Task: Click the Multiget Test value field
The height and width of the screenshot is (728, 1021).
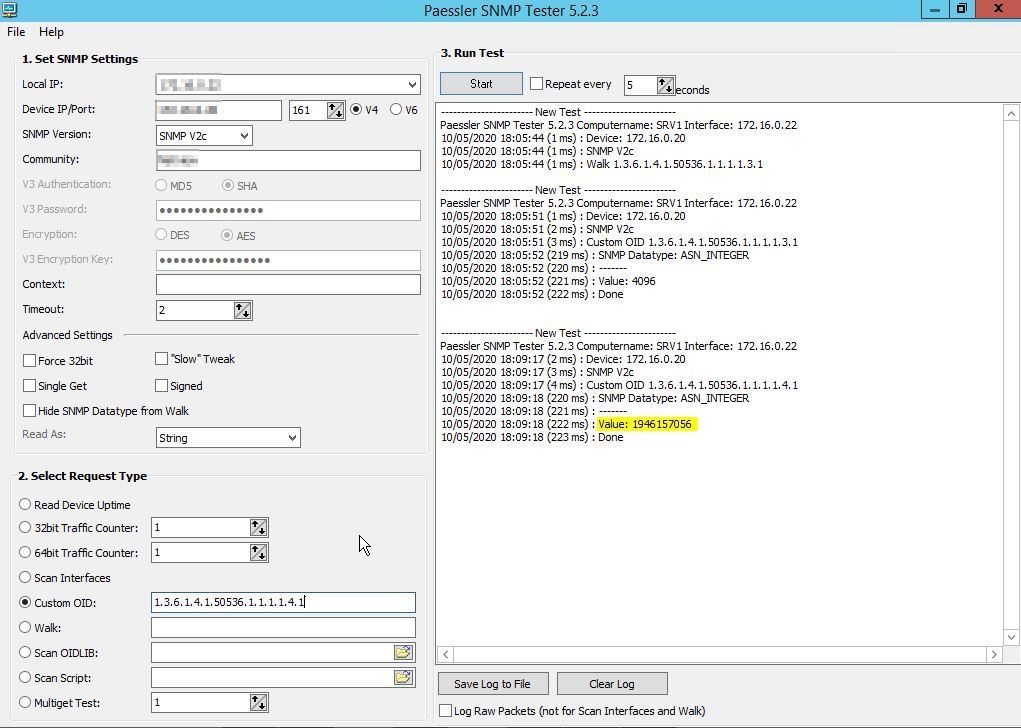Action: [200, 702]
